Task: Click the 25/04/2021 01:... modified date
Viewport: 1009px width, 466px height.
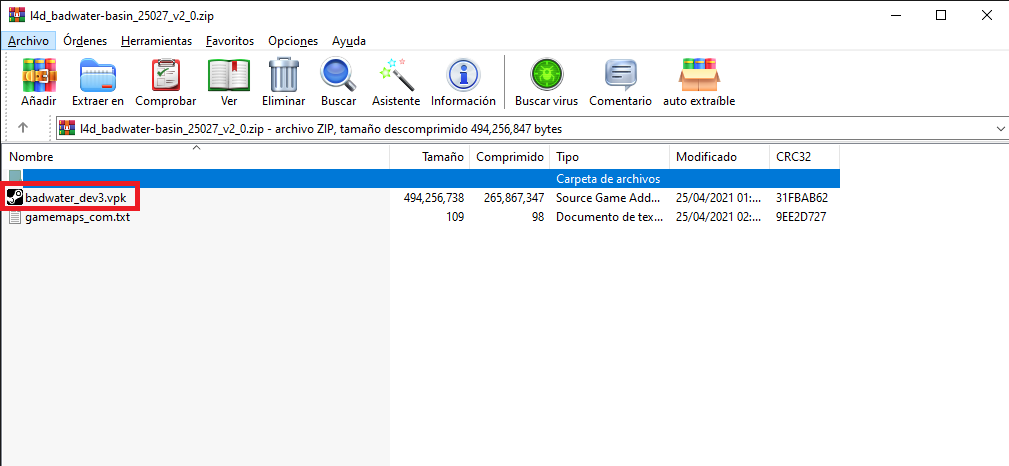Action: coord(719,198)
